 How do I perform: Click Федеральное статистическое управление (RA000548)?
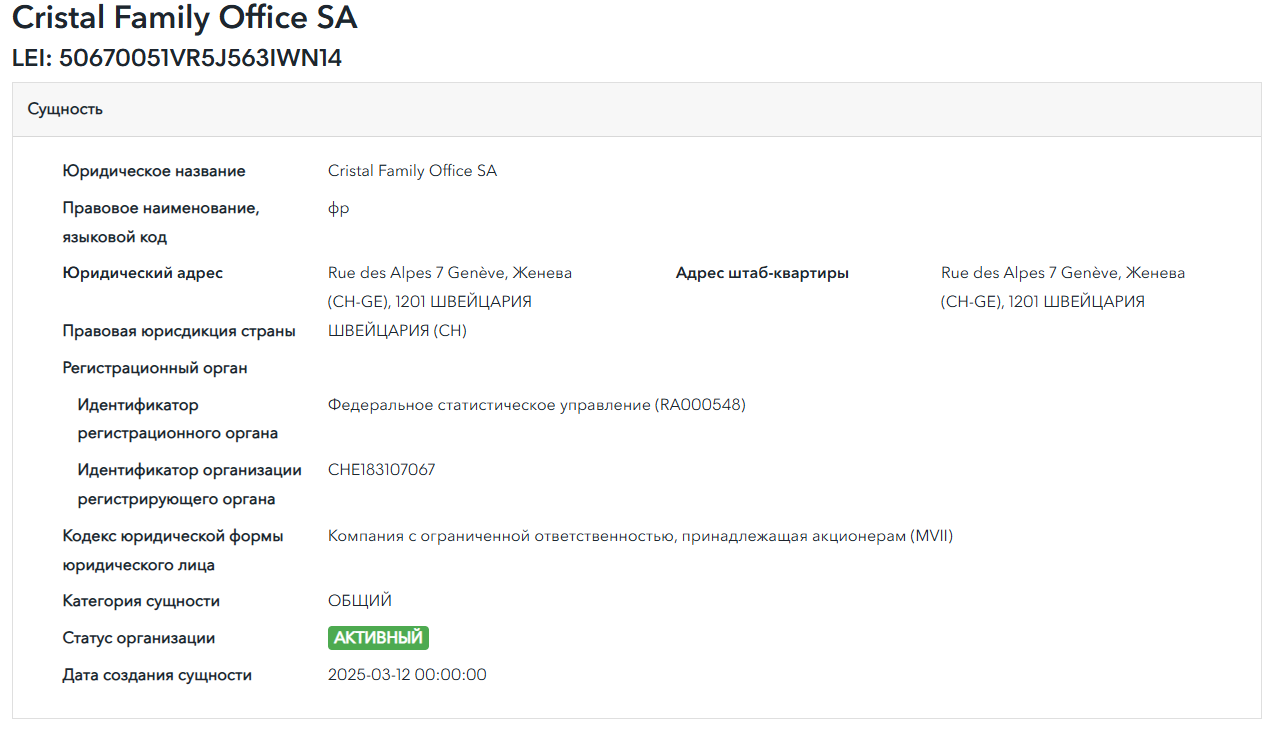pyautogui.click(x=536, y=405)
